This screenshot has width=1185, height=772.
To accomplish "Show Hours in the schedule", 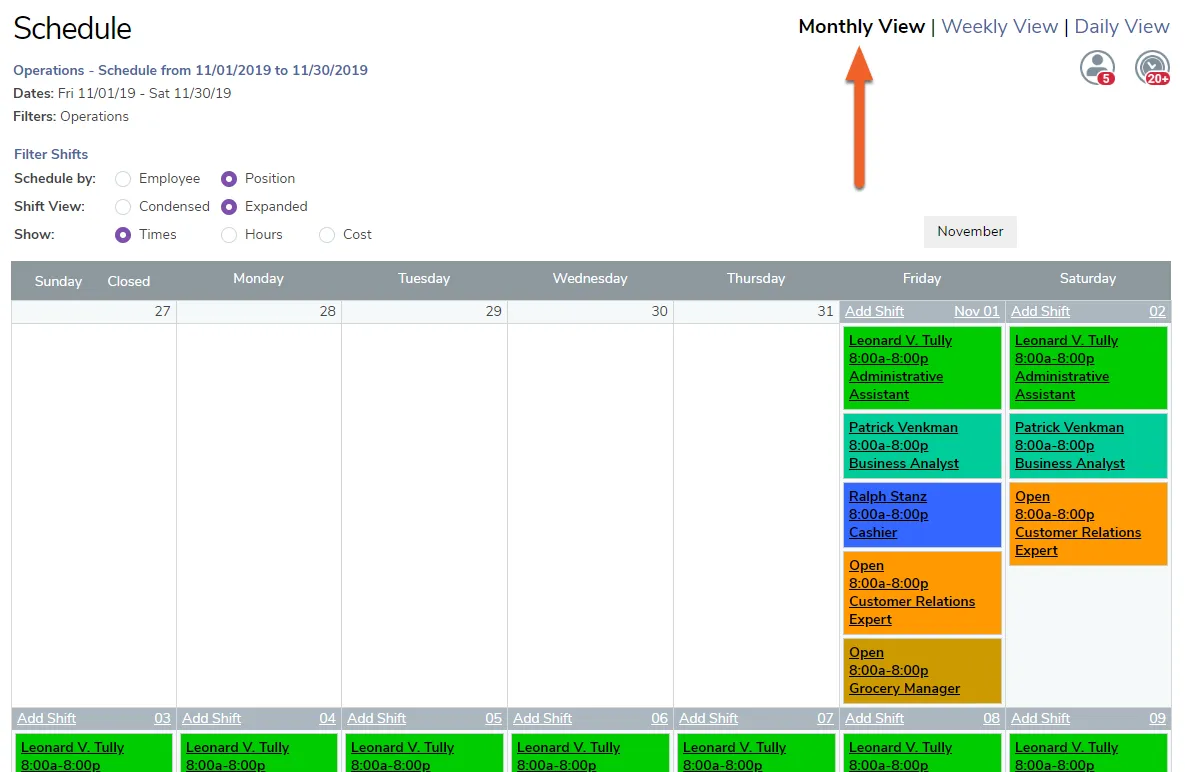I will point(229,235).
